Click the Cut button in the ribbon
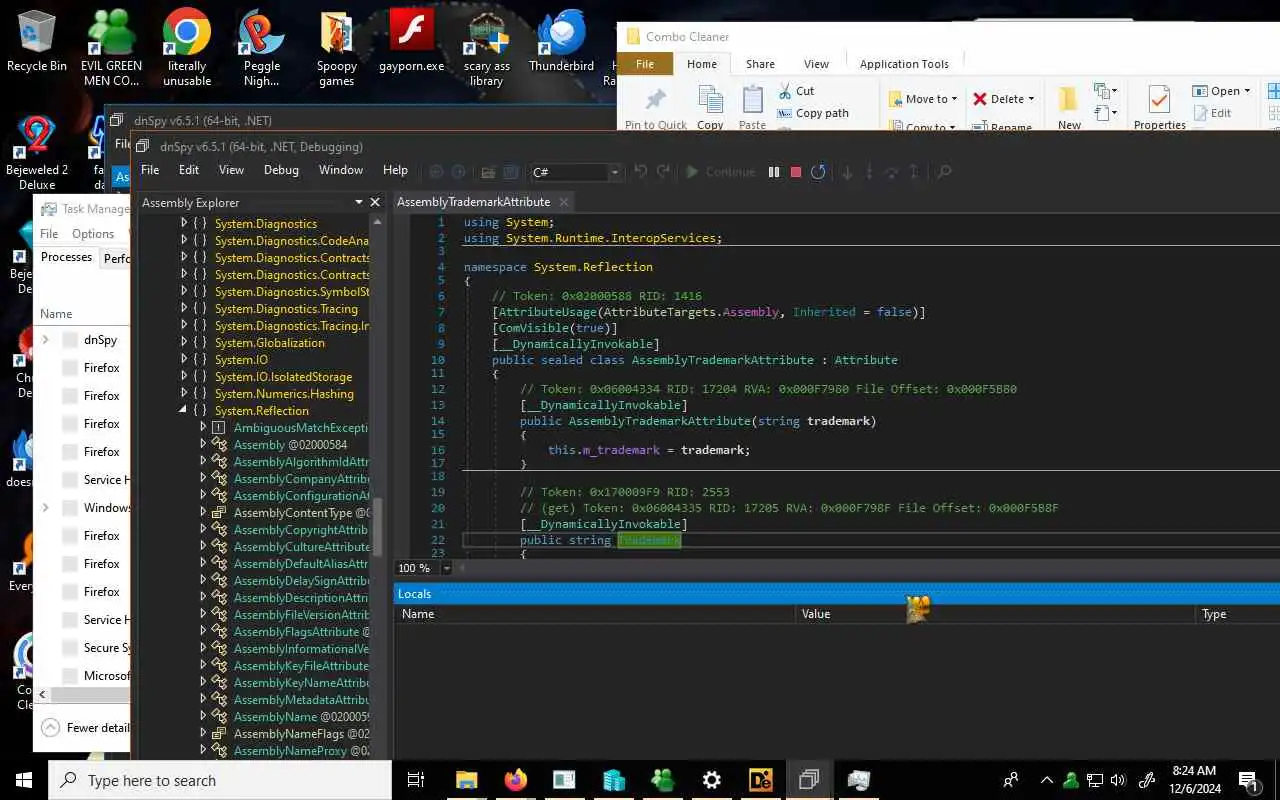1280x800 pixels. tap(796, 91)
